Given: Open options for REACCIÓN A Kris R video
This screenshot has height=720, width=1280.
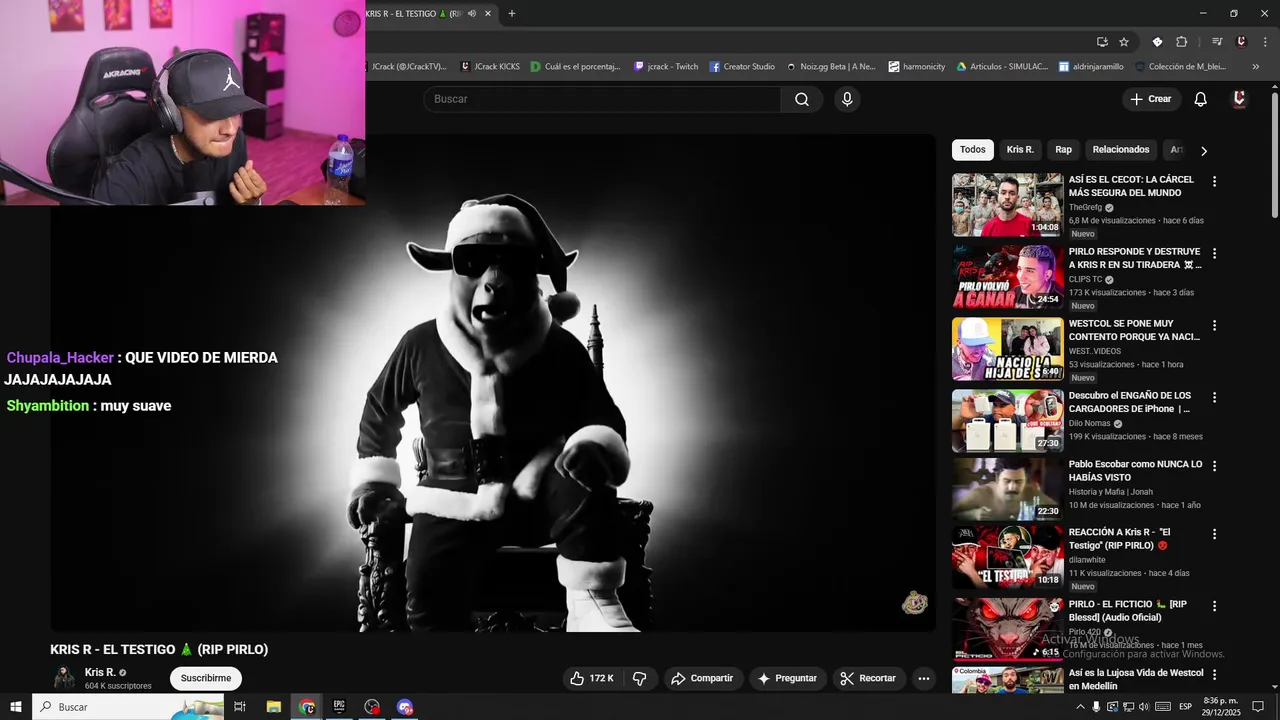Looking at the screenshot, I should pos(1215,534).
